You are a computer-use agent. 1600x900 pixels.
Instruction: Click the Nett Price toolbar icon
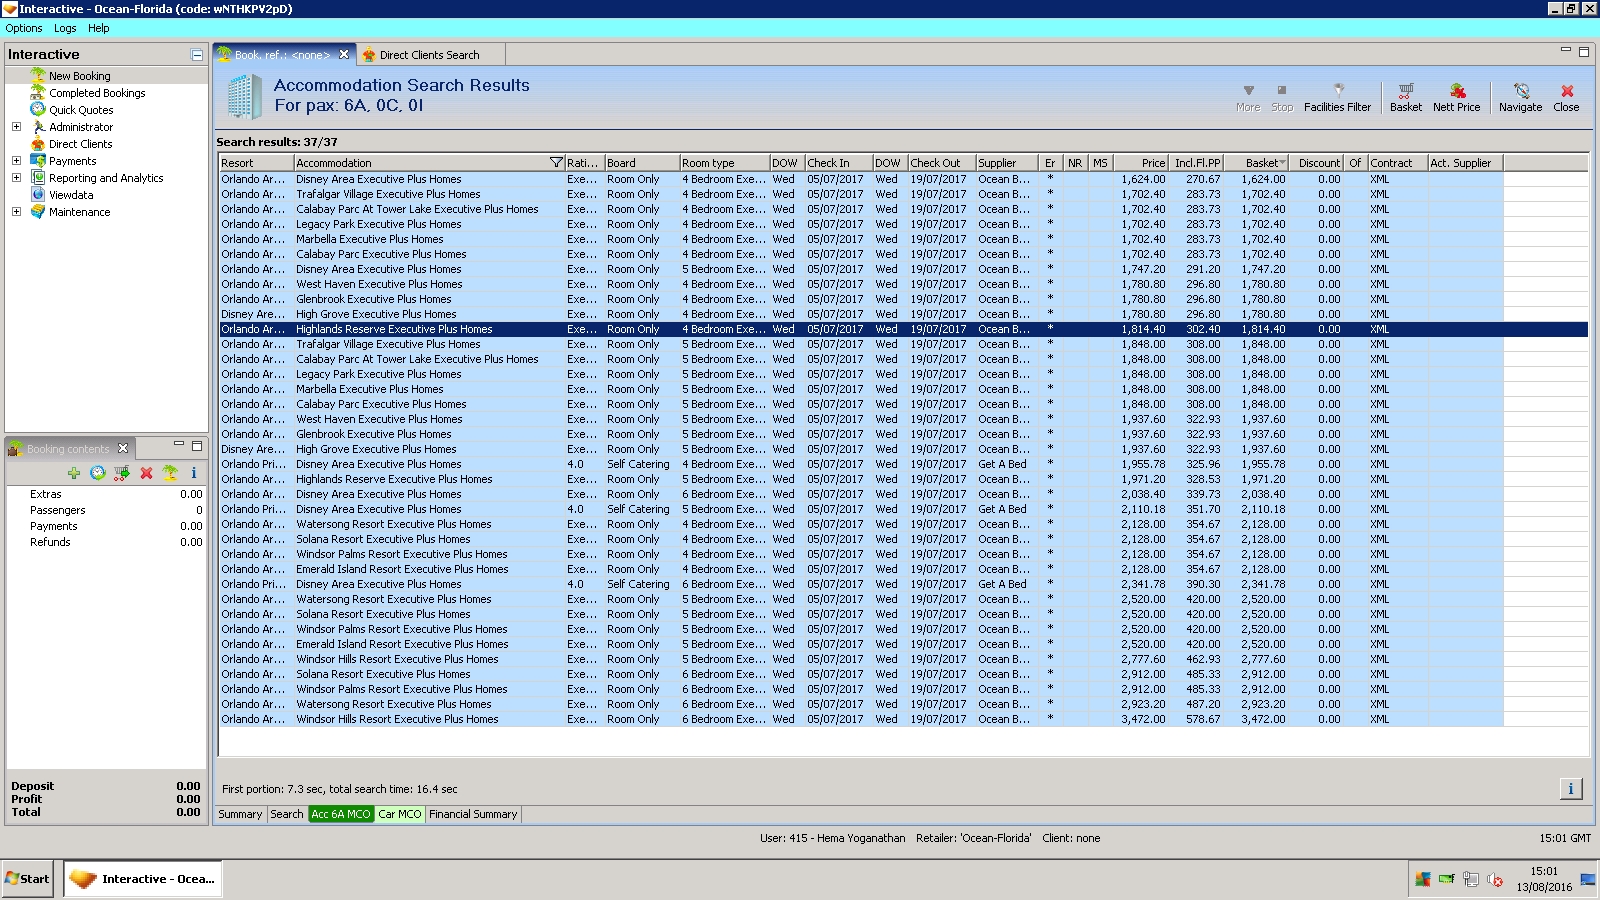coord(1456,91)
